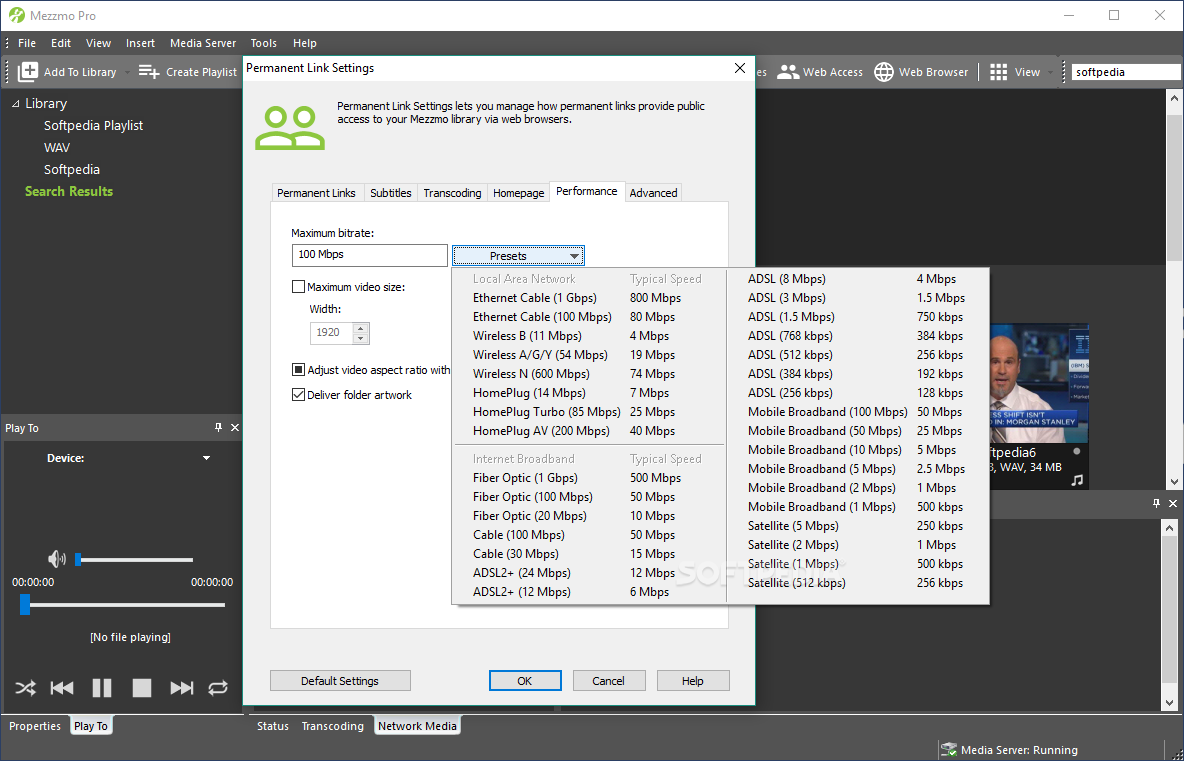Click the Default Settings button

(340, 681)
